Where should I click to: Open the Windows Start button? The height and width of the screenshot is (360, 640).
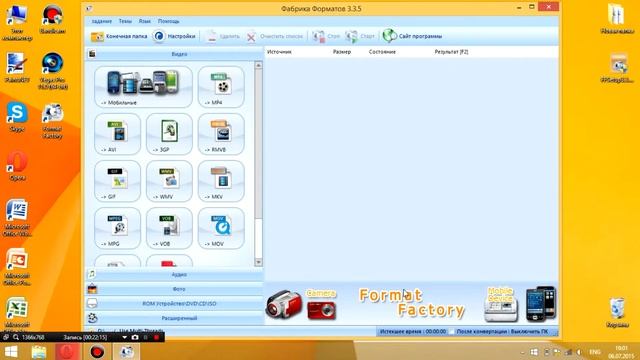click(x=11, y=352)
